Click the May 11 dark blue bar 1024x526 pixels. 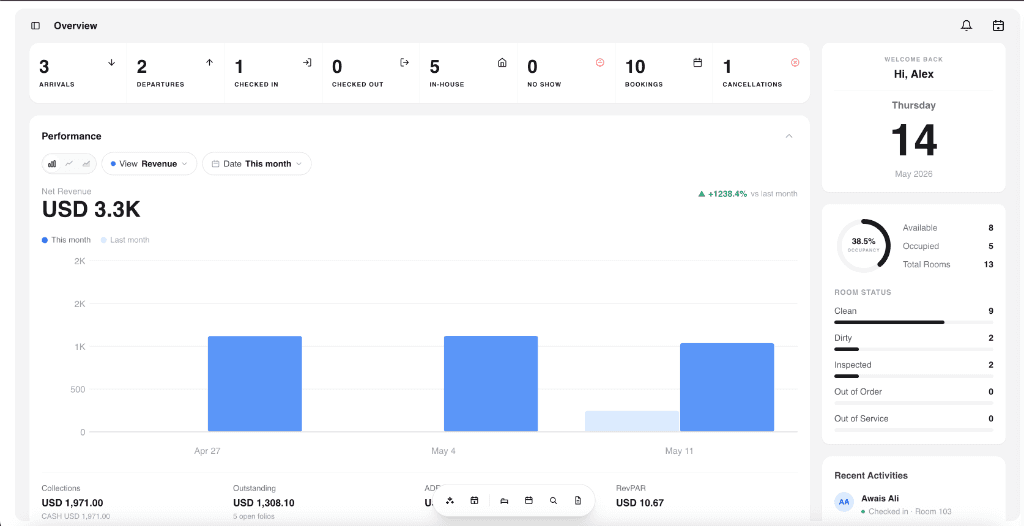click(727, 387)
